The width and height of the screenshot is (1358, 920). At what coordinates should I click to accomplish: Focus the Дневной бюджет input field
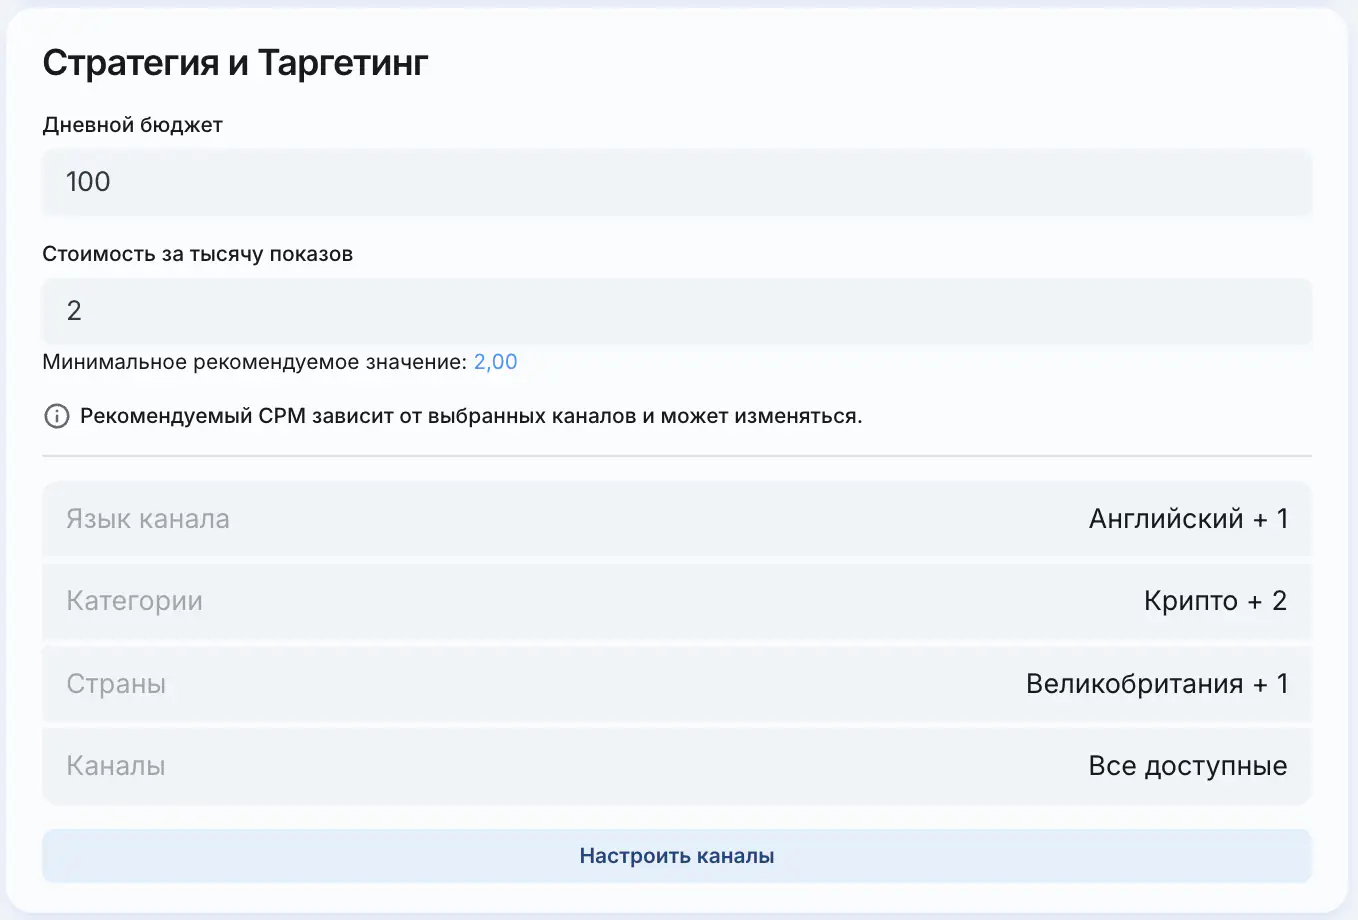[677, 182]
